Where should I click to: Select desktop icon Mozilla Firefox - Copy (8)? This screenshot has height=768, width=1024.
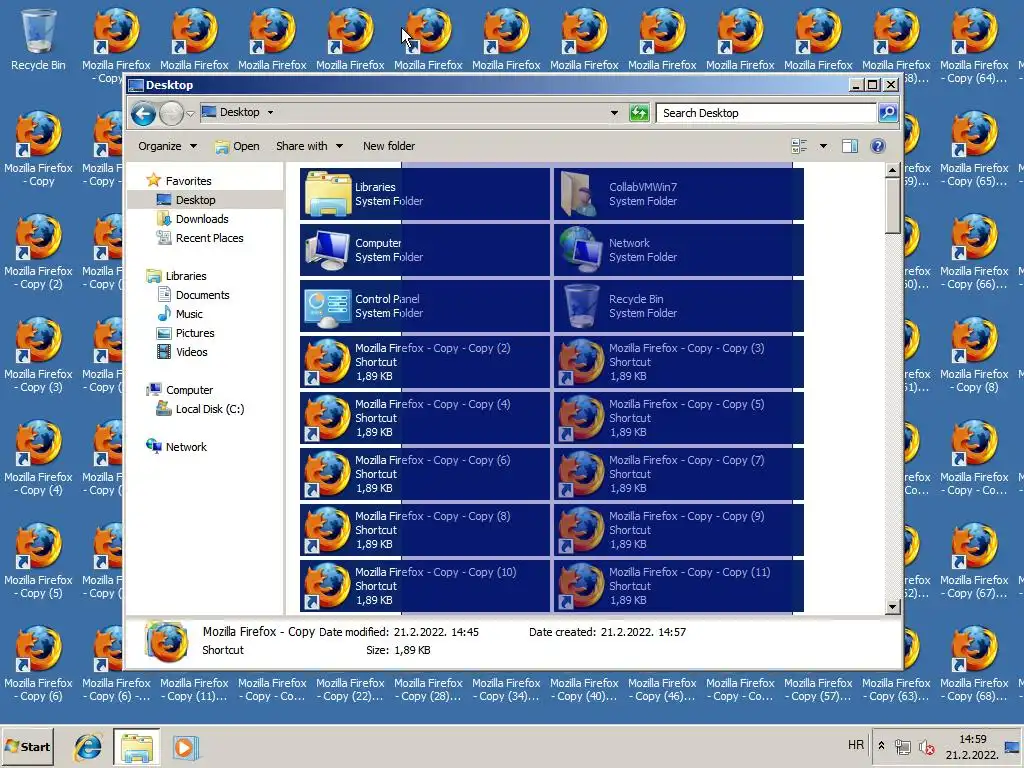tap(974, 355)
